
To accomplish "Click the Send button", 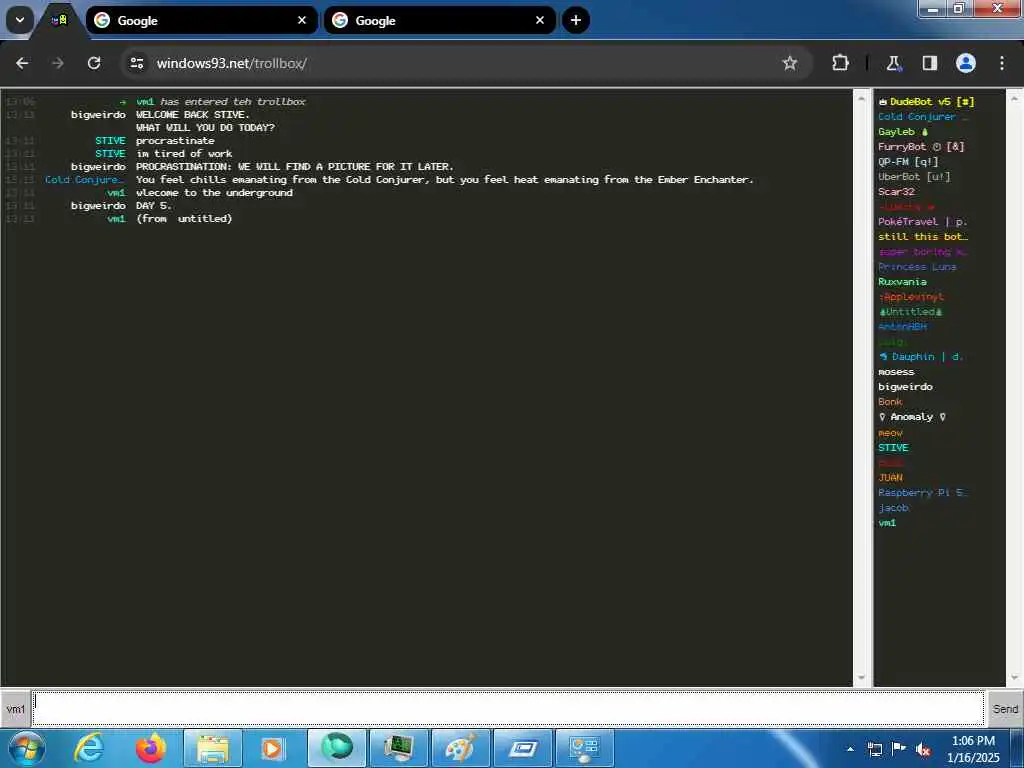I will [x=1005, y=709].
